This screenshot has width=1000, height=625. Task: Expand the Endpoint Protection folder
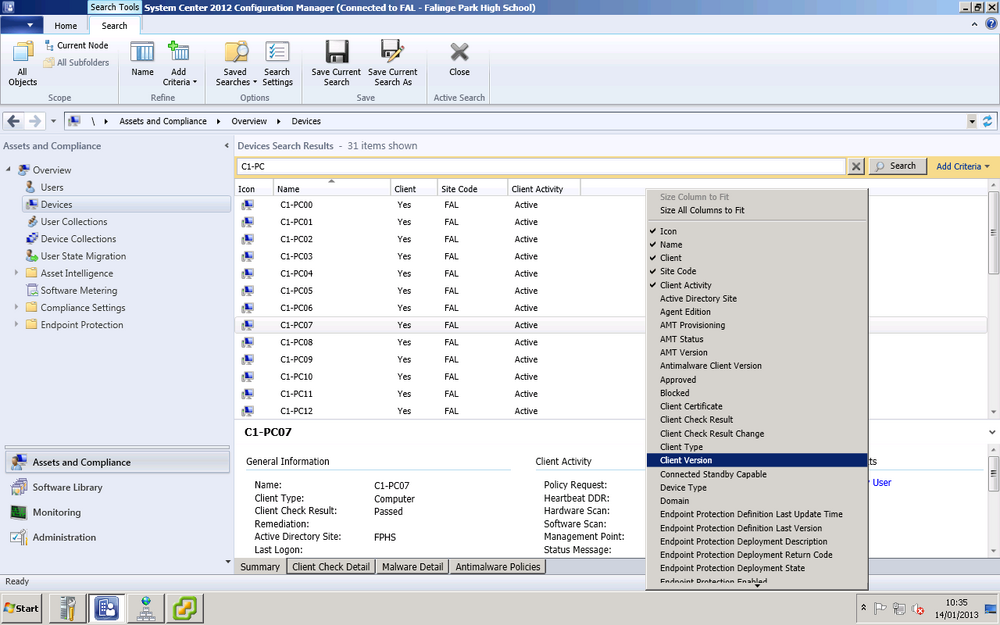pyautogui.click(x=16, y=324)
